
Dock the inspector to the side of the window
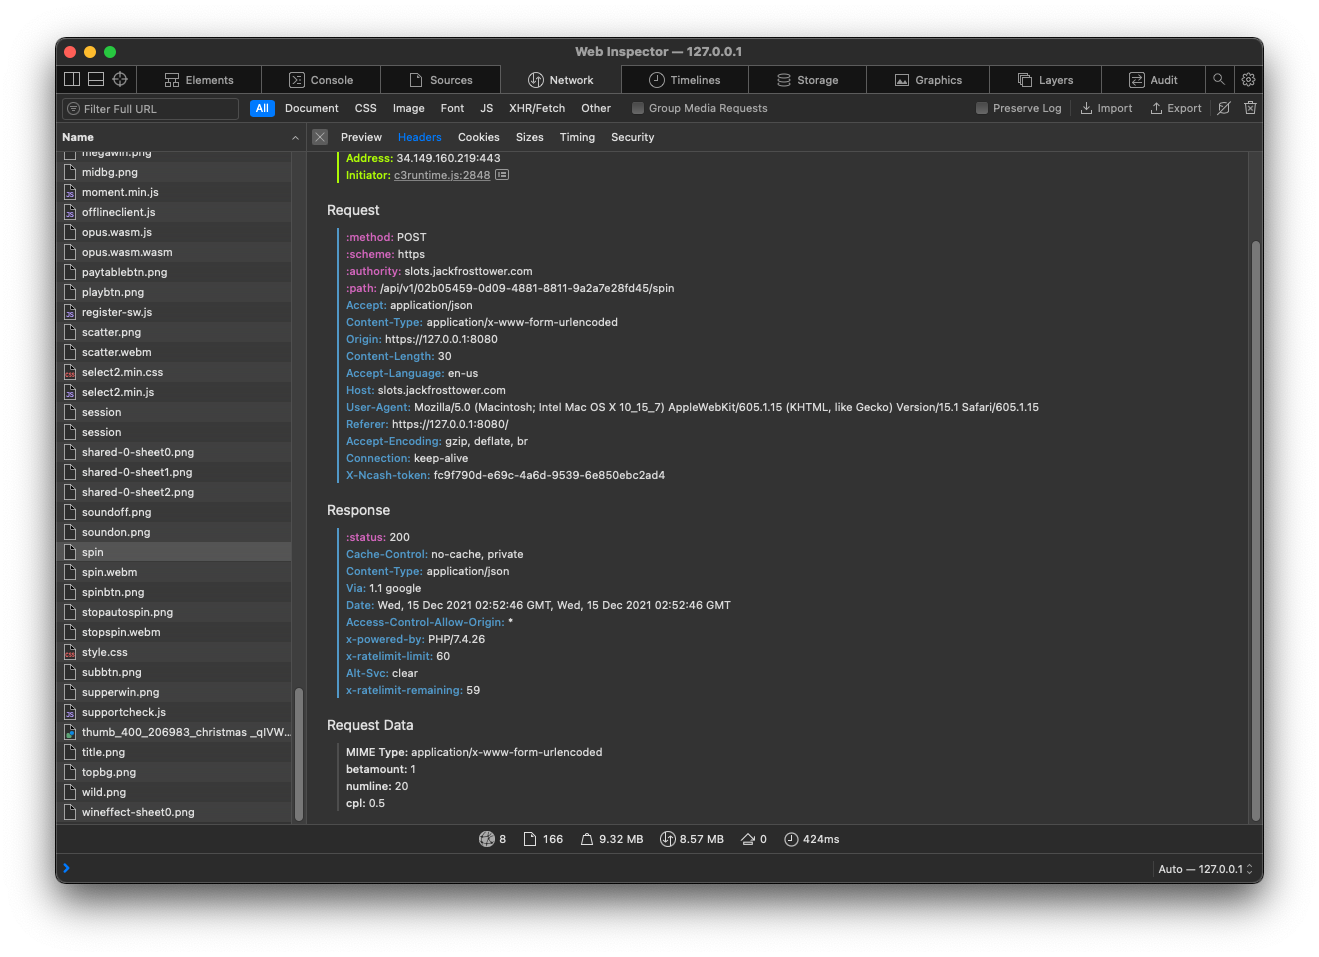pos(72,79)
